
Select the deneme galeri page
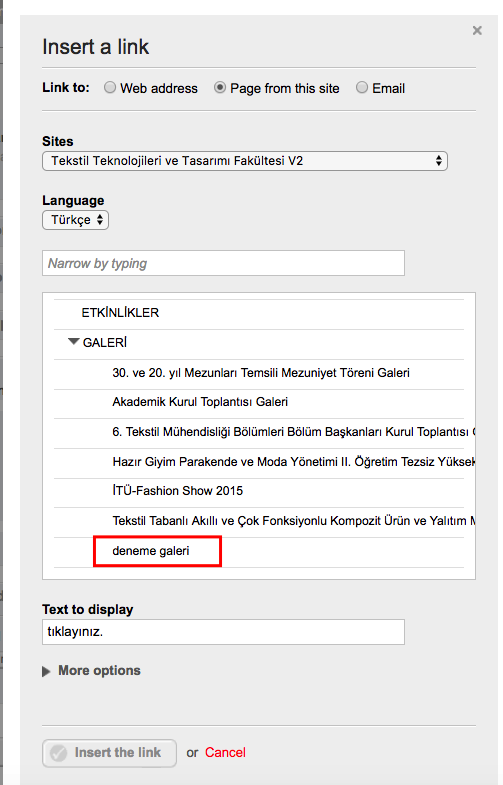pyautogui.click(x=151, y=551)
